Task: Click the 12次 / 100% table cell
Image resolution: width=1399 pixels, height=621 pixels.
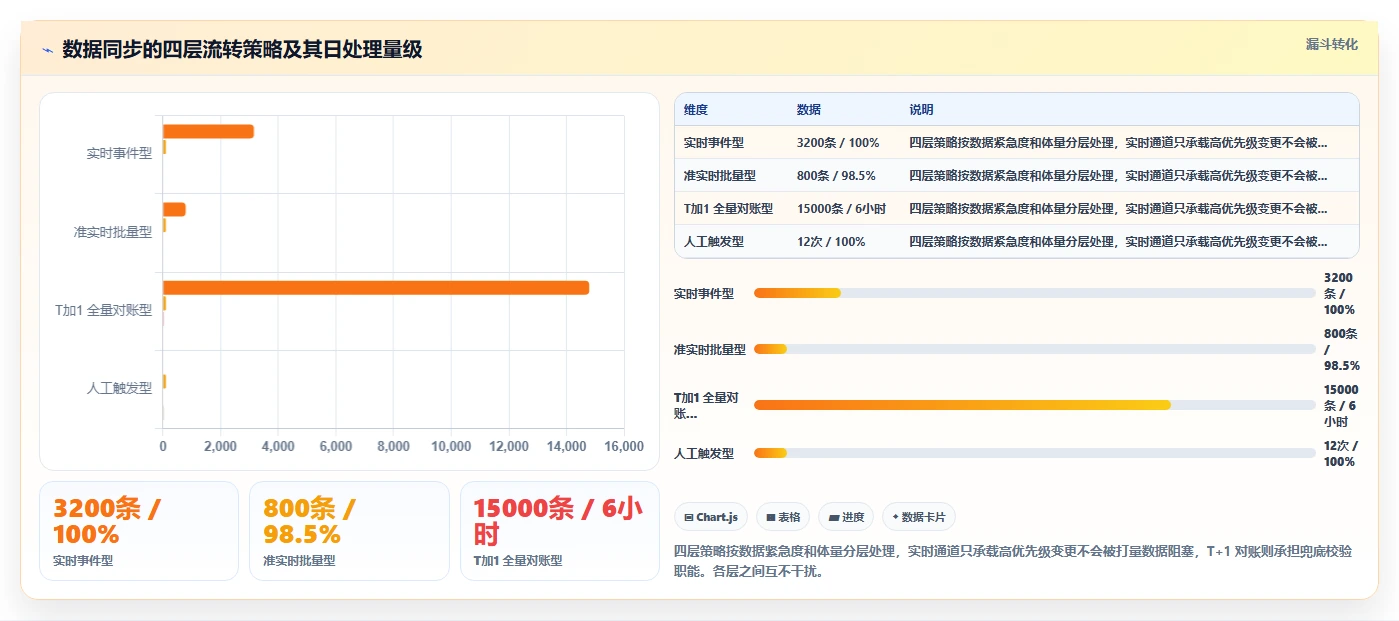Action: tap(831, 242)
